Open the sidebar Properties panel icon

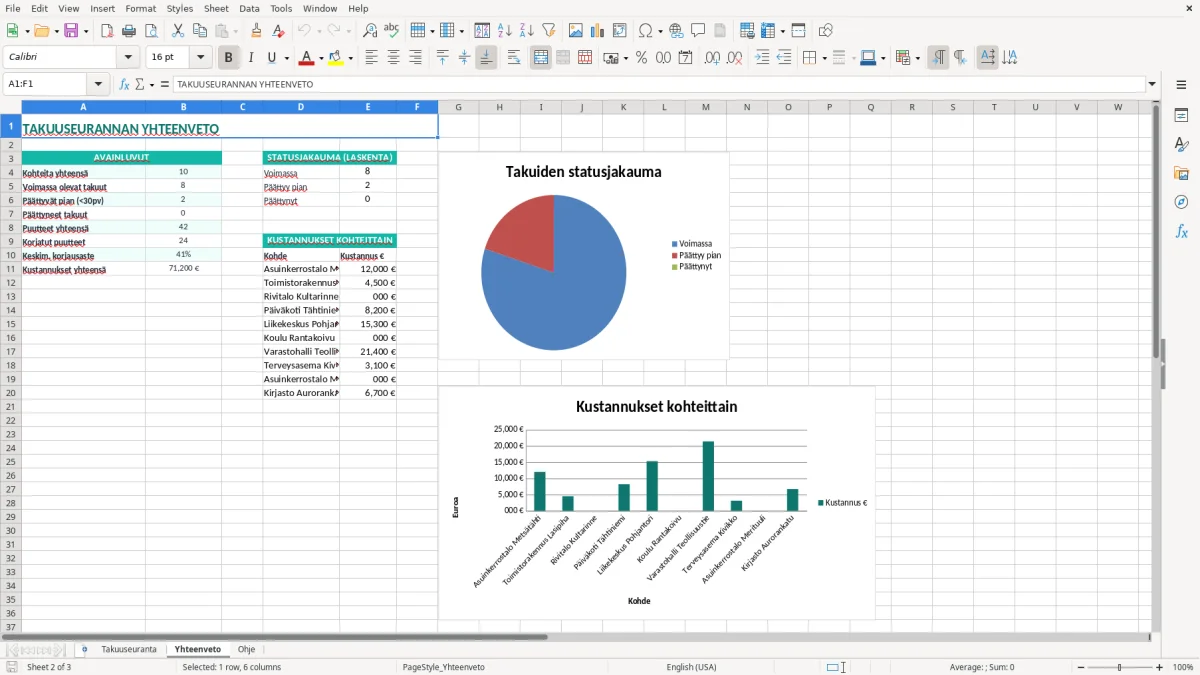click(x=1181, y=116)
